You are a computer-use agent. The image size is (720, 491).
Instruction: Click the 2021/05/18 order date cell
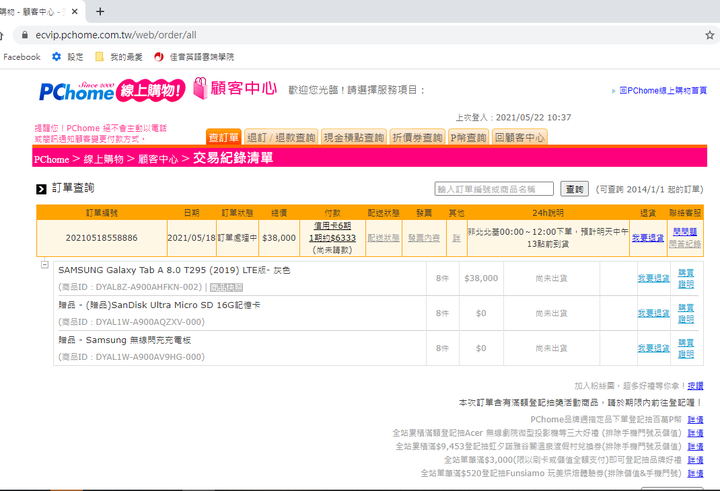(191, 238)
